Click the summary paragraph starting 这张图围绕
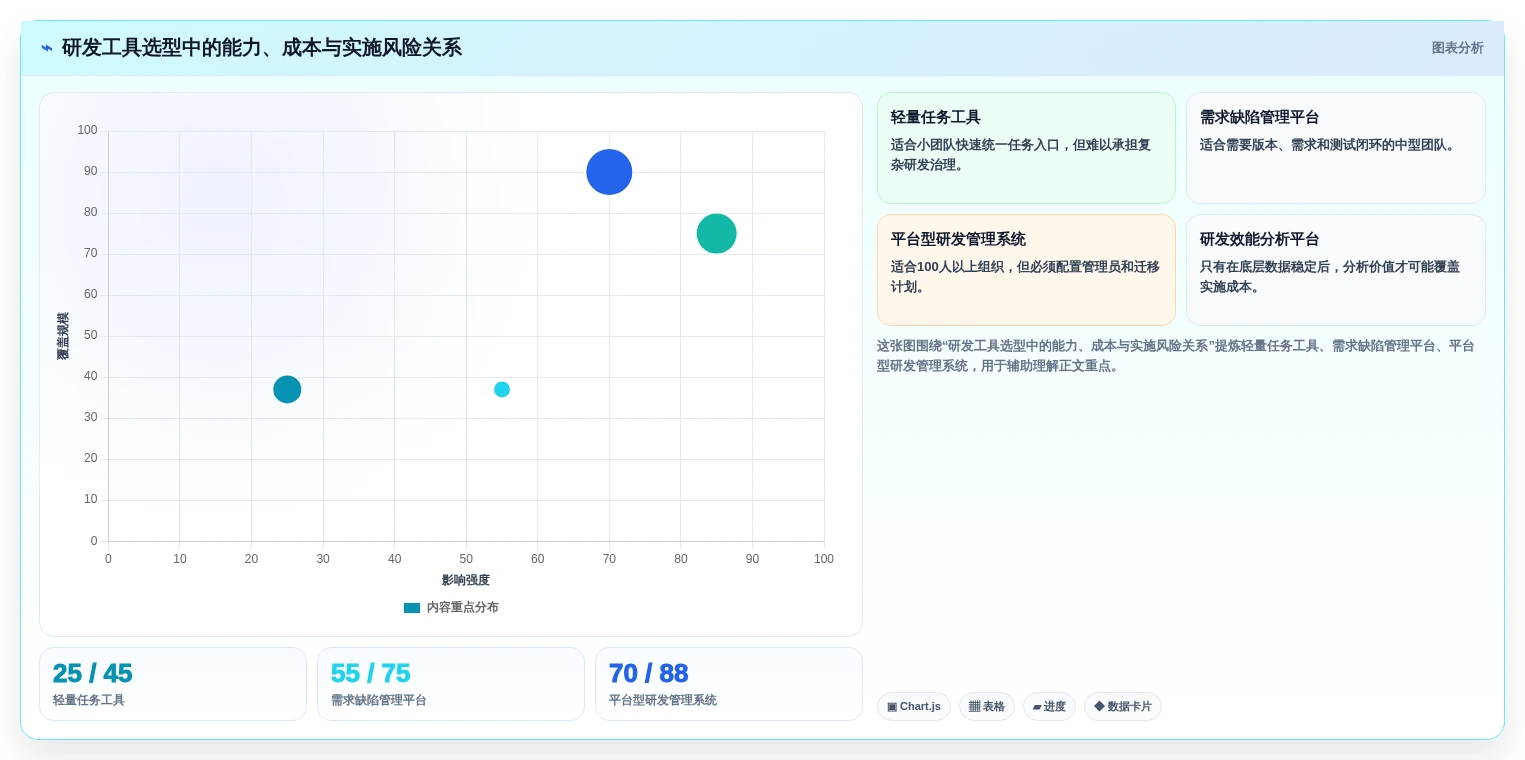The width and height of the screenshot is (1525, 760). 1176,356
